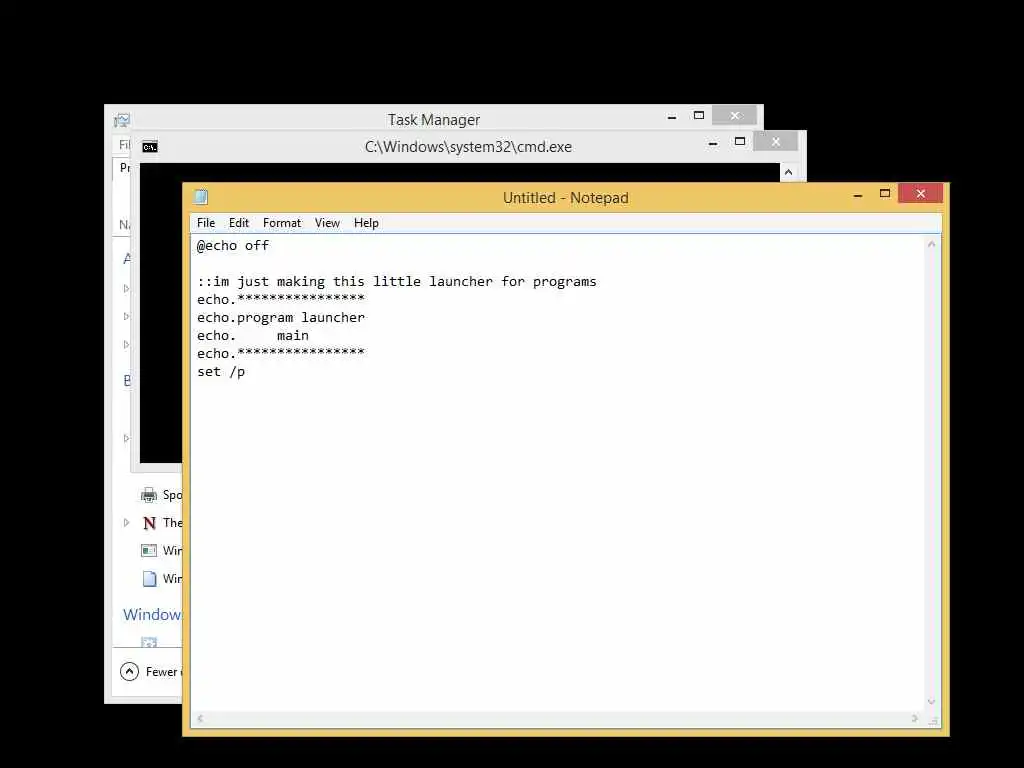Open the View menu in Notepad
The width and height of the screenshot is (1024, 768).
click(327, 223)
